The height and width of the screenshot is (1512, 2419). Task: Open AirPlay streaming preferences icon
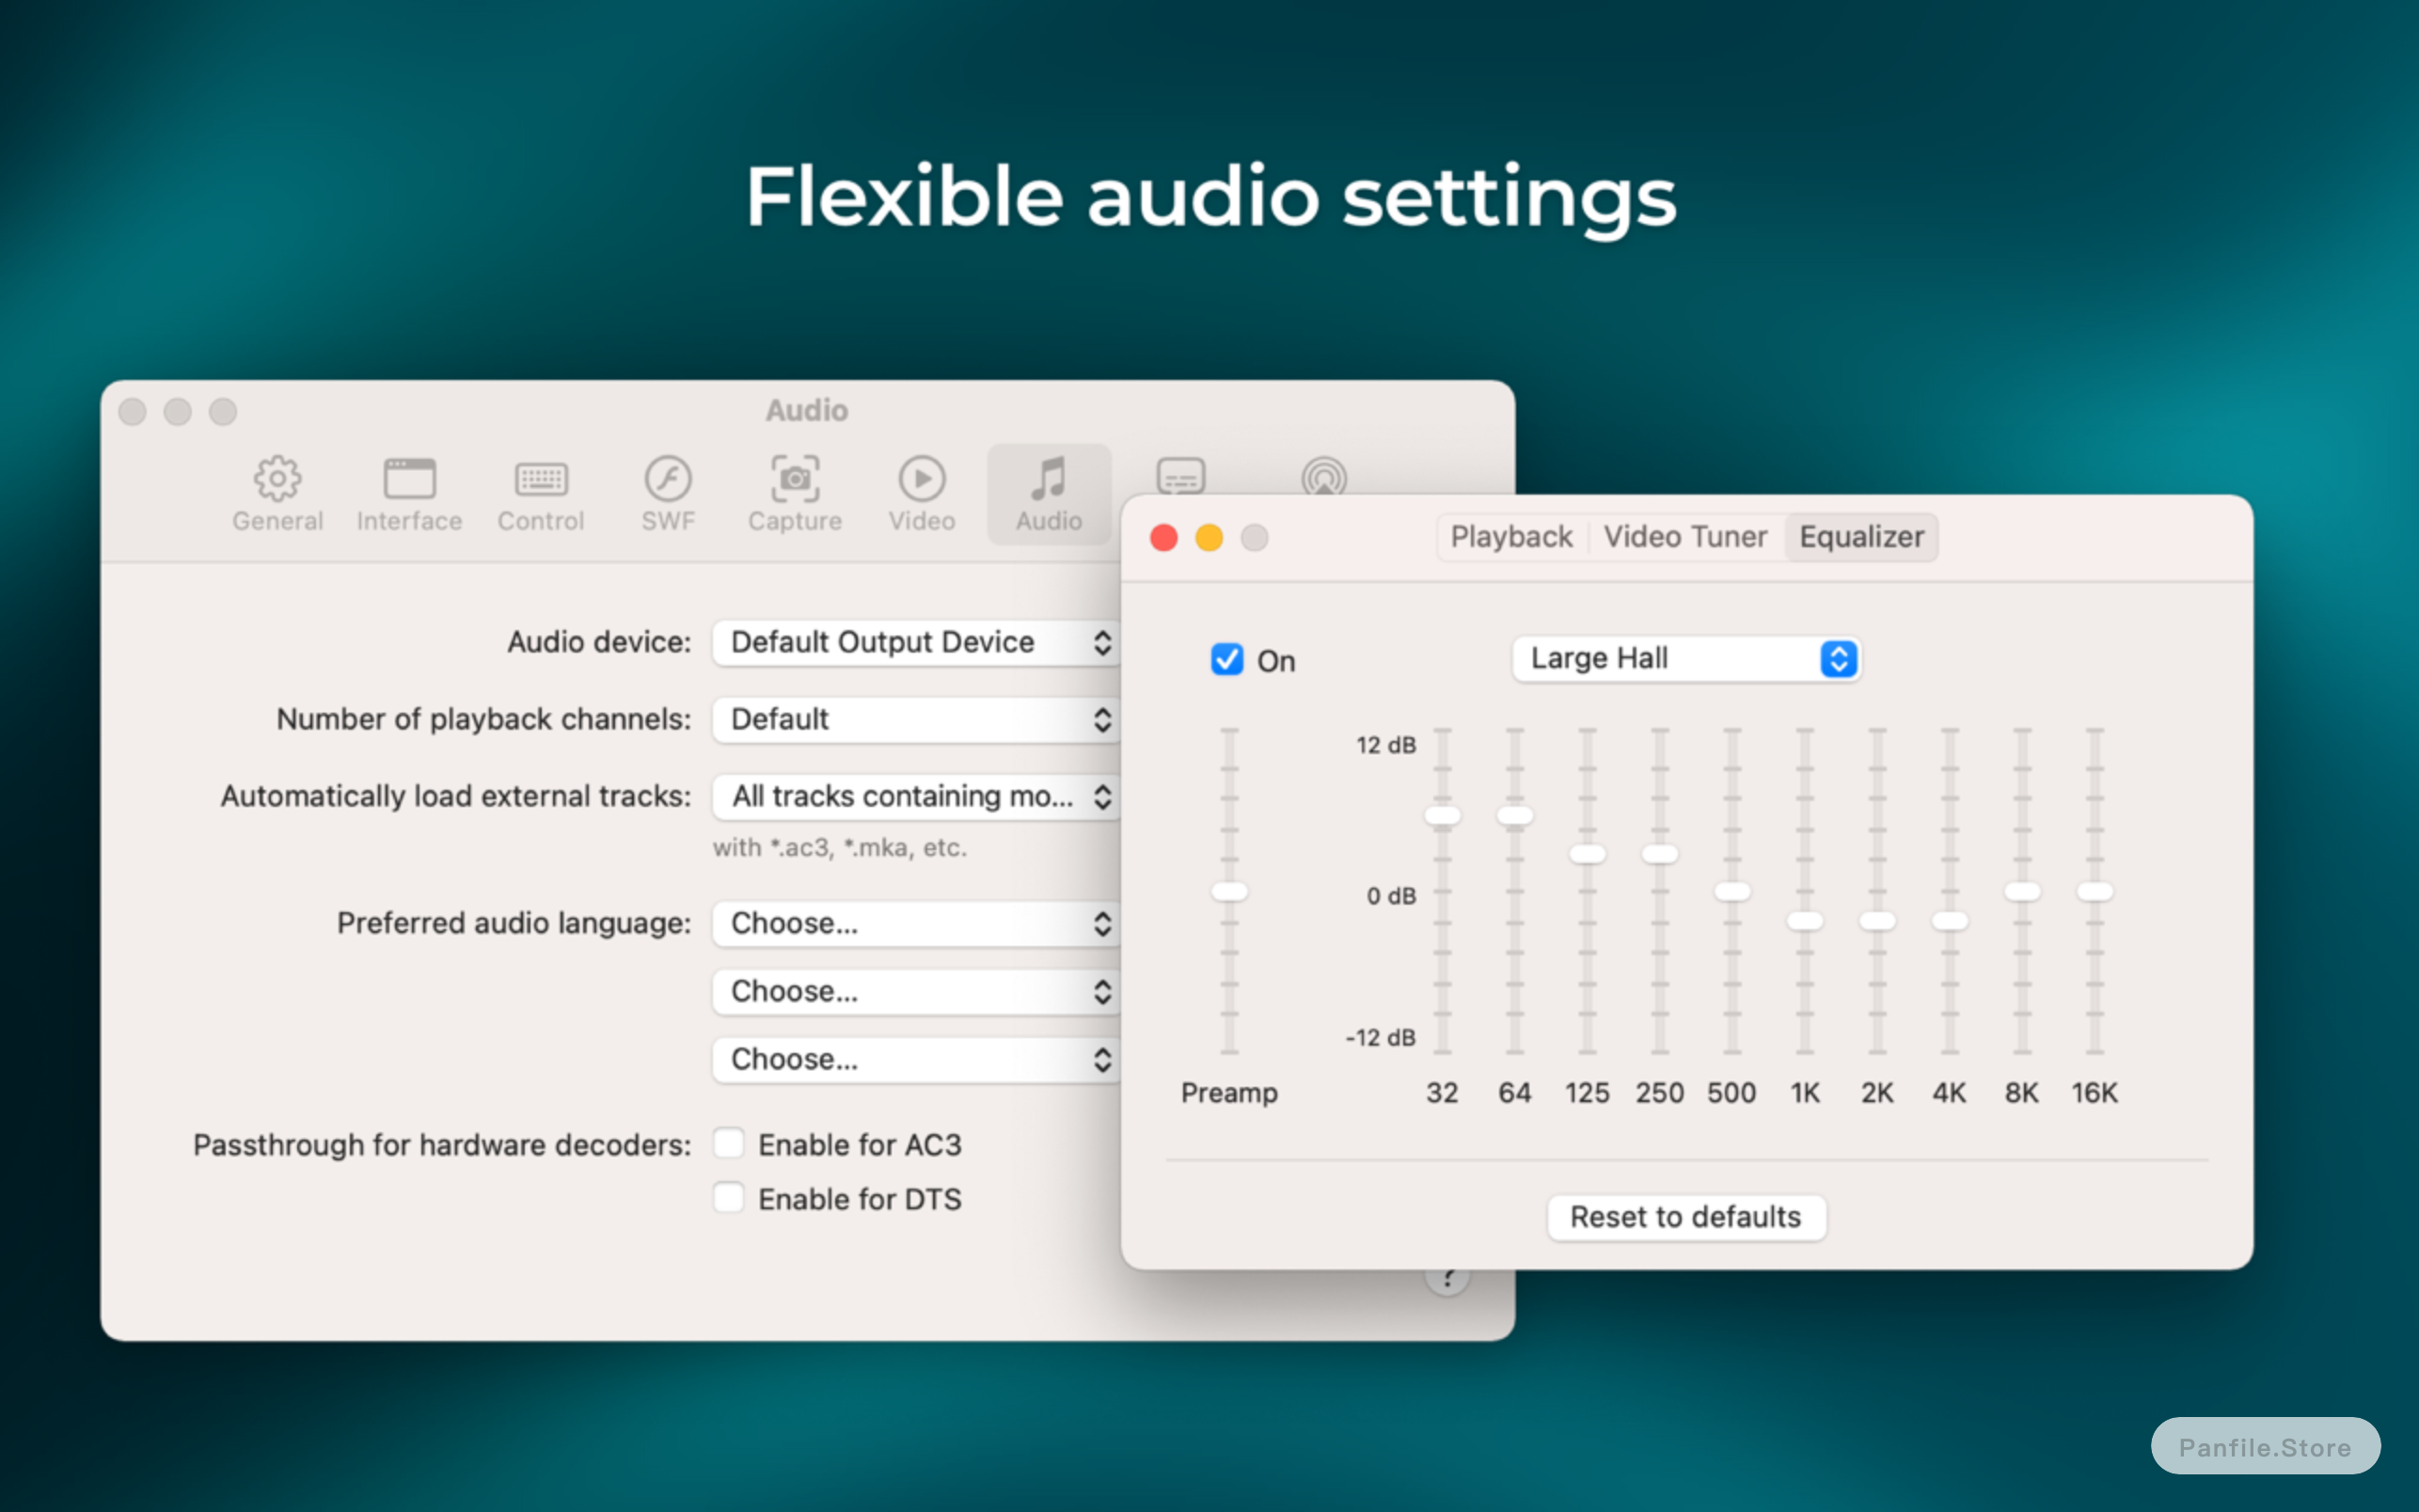coord(1324,476)
